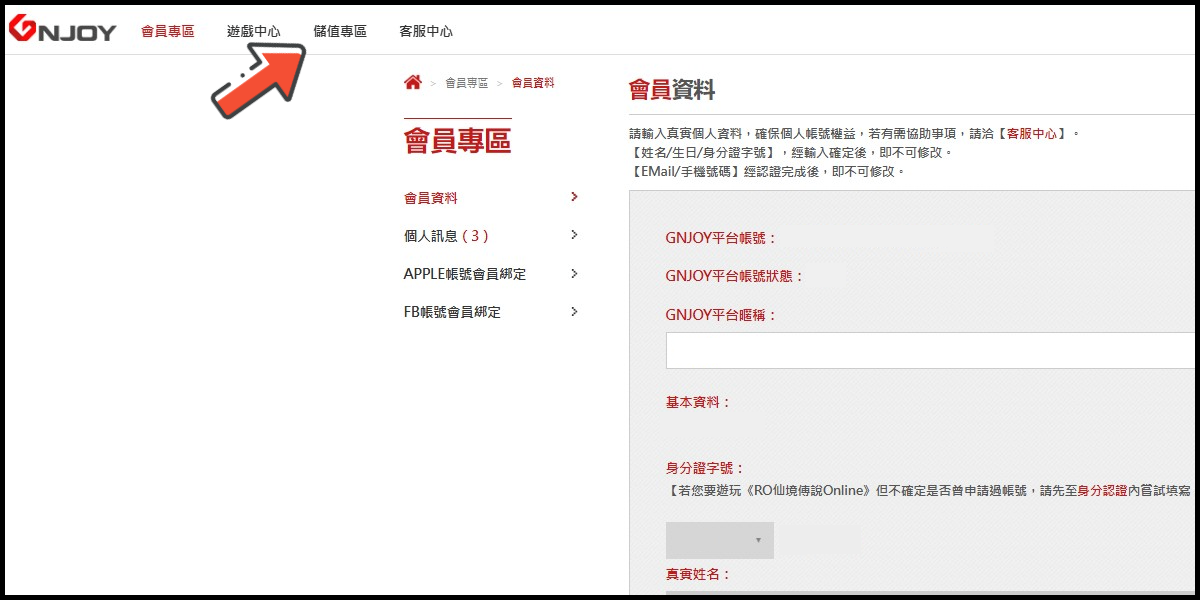Click the 會員資料 page heading

tap(672, 90)
